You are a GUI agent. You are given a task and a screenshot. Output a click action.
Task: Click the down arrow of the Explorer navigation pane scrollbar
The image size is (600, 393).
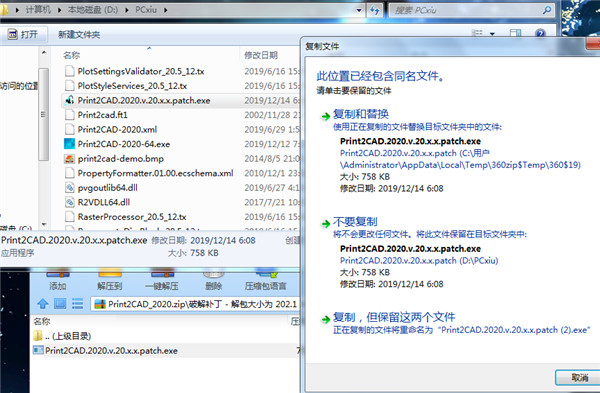44,225
